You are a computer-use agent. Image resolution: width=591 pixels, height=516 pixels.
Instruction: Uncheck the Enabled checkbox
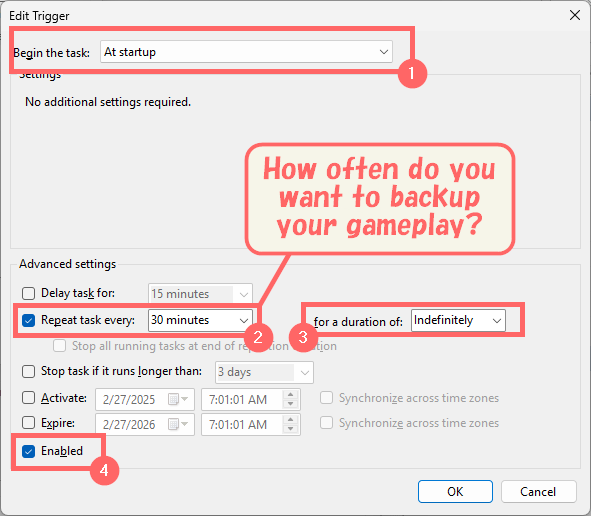coord(28,451)
